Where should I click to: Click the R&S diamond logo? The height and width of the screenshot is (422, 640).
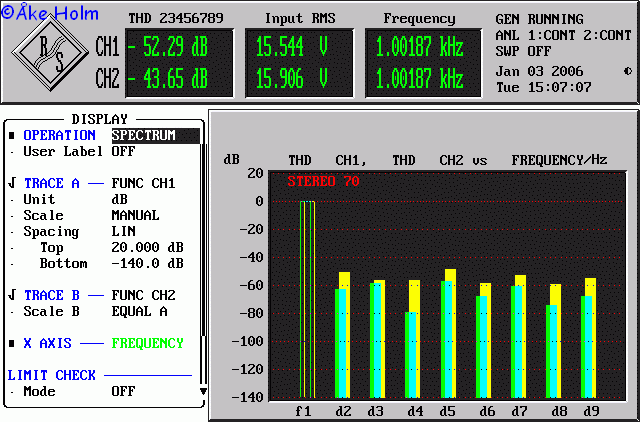pos(50,52)
